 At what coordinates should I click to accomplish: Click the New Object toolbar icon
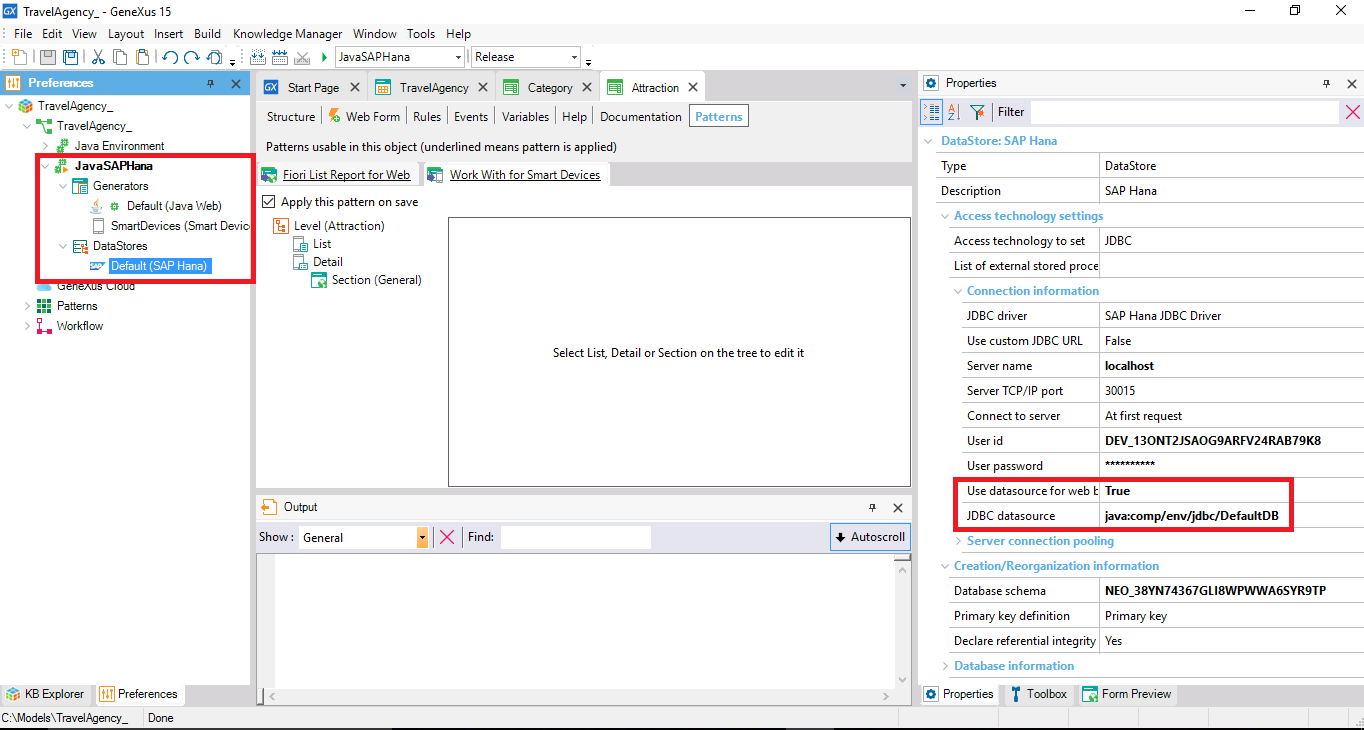(20, 58)
